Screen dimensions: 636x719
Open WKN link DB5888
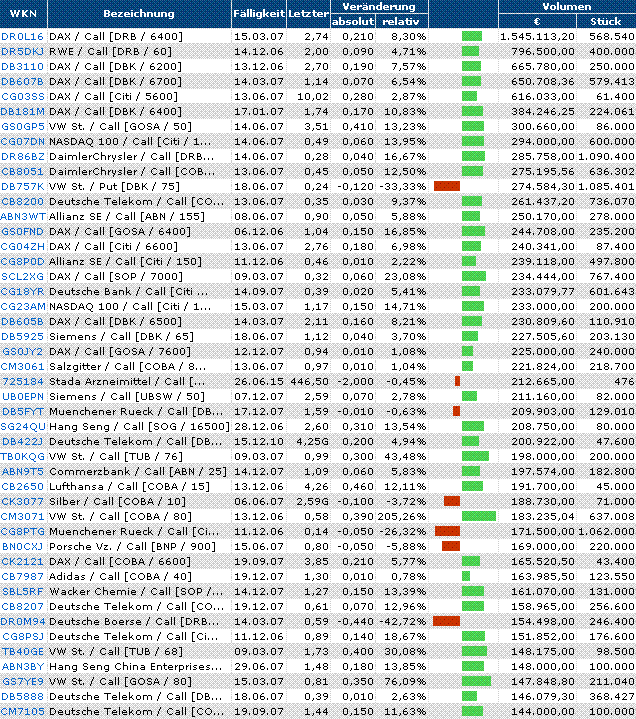pyautogui.click(x=22, y=697)
